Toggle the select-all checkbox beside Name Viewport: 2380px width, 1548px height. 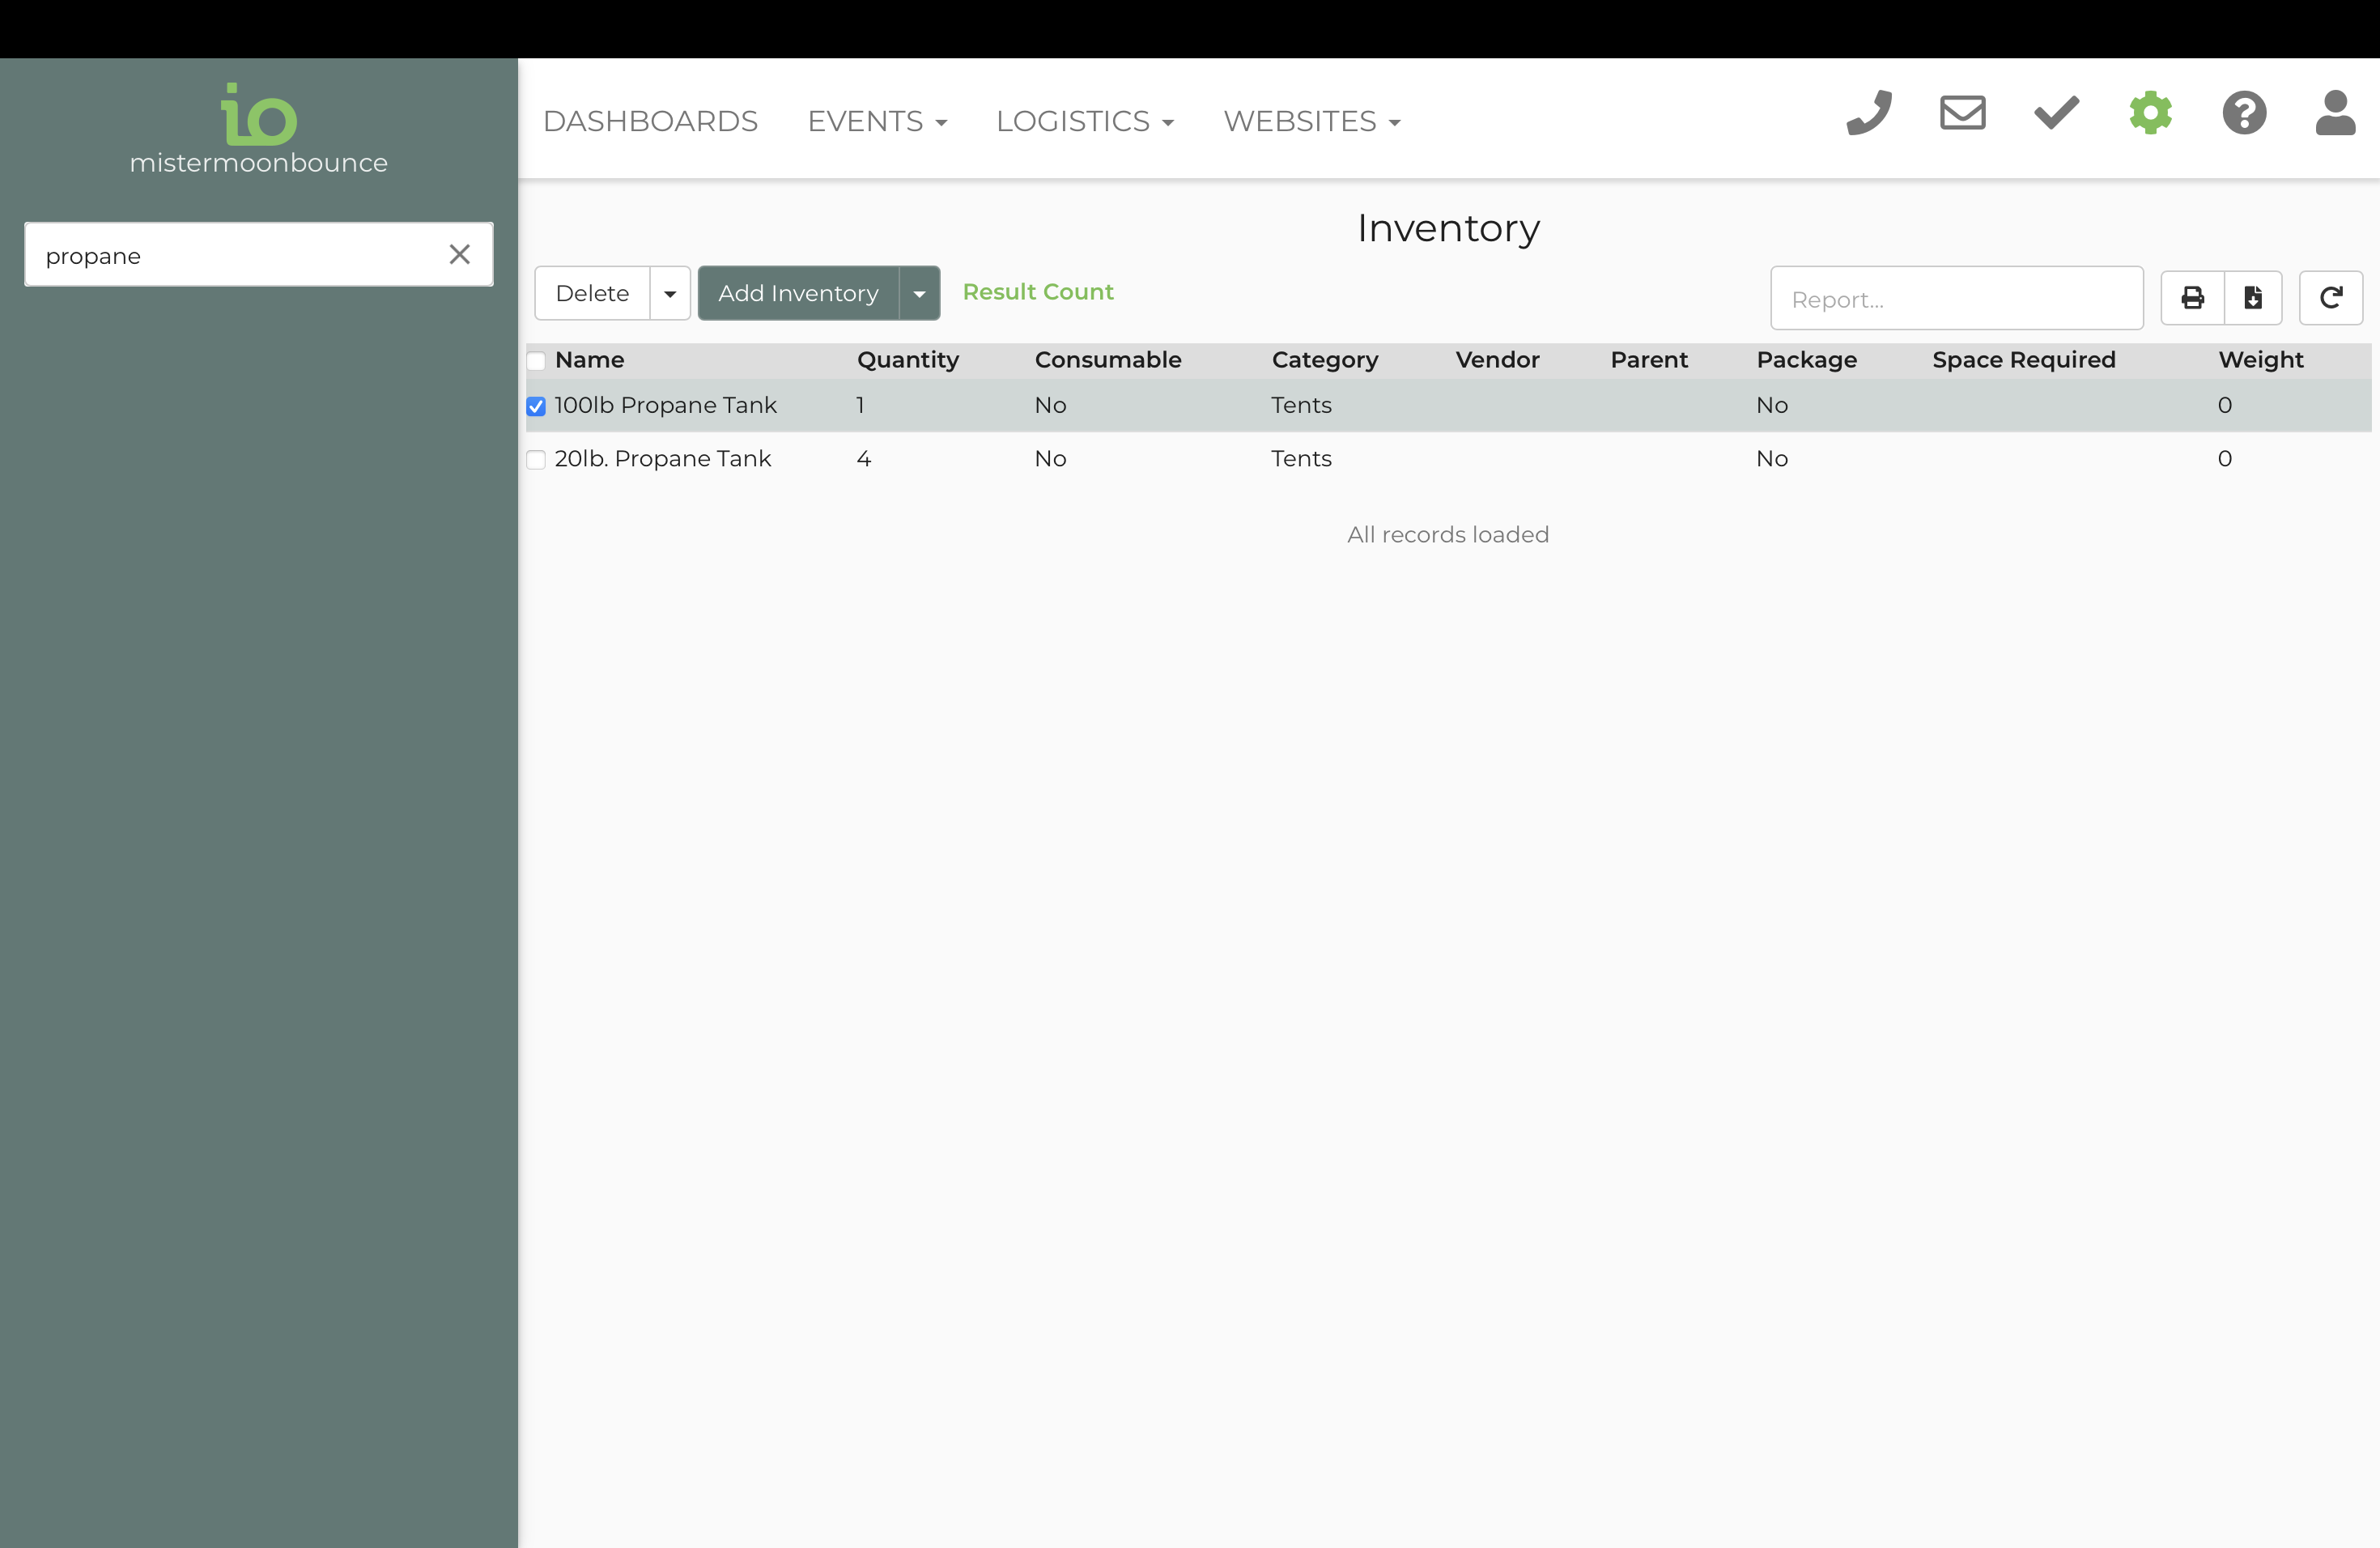coord(536,360)
